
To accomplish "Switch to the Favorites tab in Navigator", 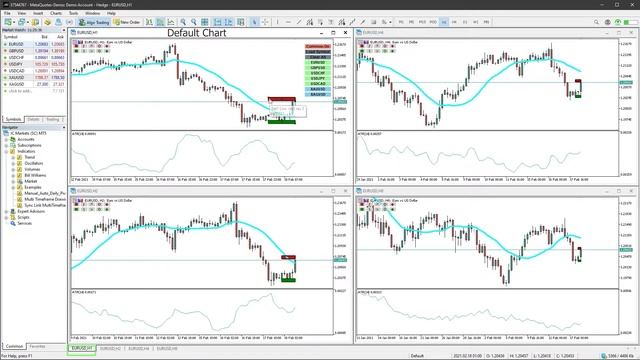I will tap(38, 346).
